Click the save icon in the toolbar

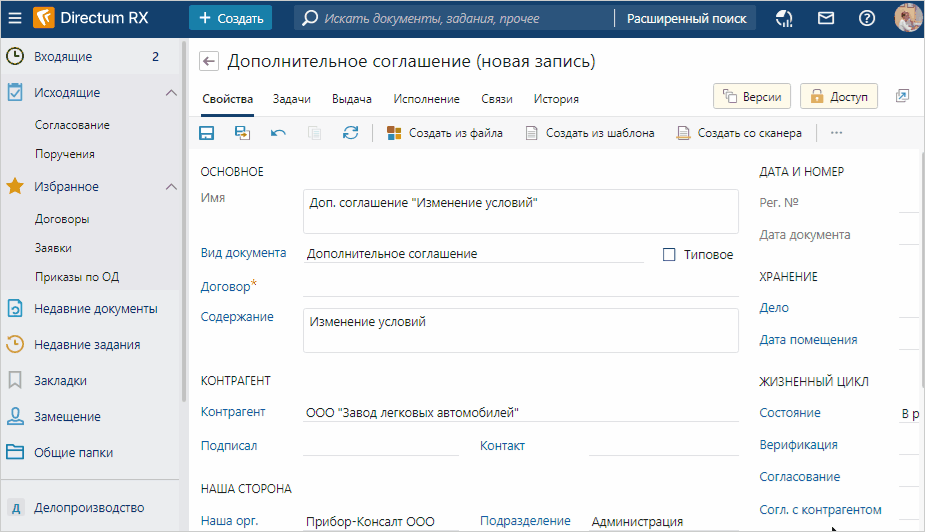pyautogui.click(x=207, y=133)
